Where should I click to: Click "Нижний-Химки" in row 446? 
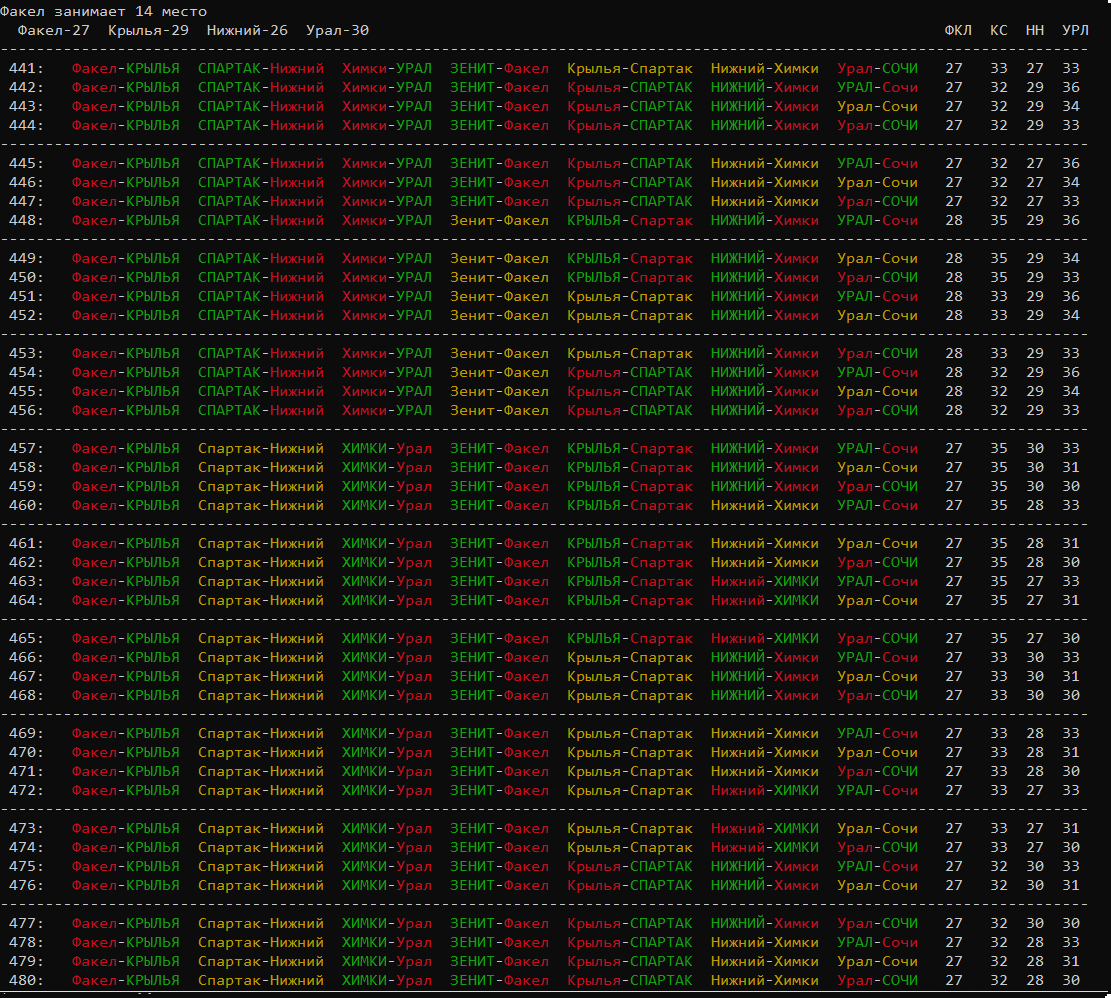[765, 183]
